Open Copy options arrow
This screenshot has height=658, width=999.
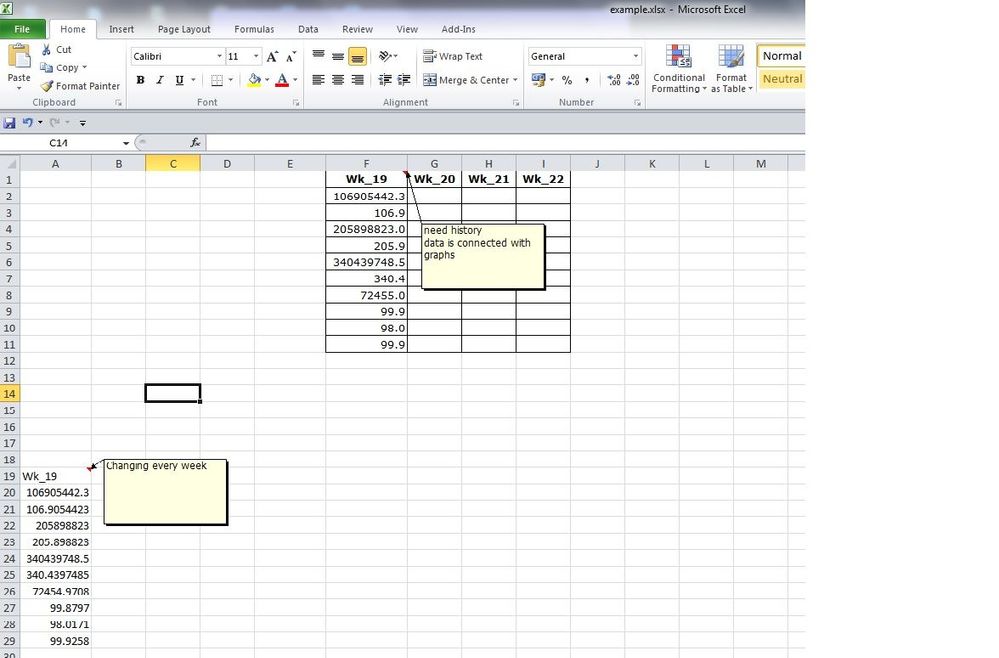[x=84, y=68]
